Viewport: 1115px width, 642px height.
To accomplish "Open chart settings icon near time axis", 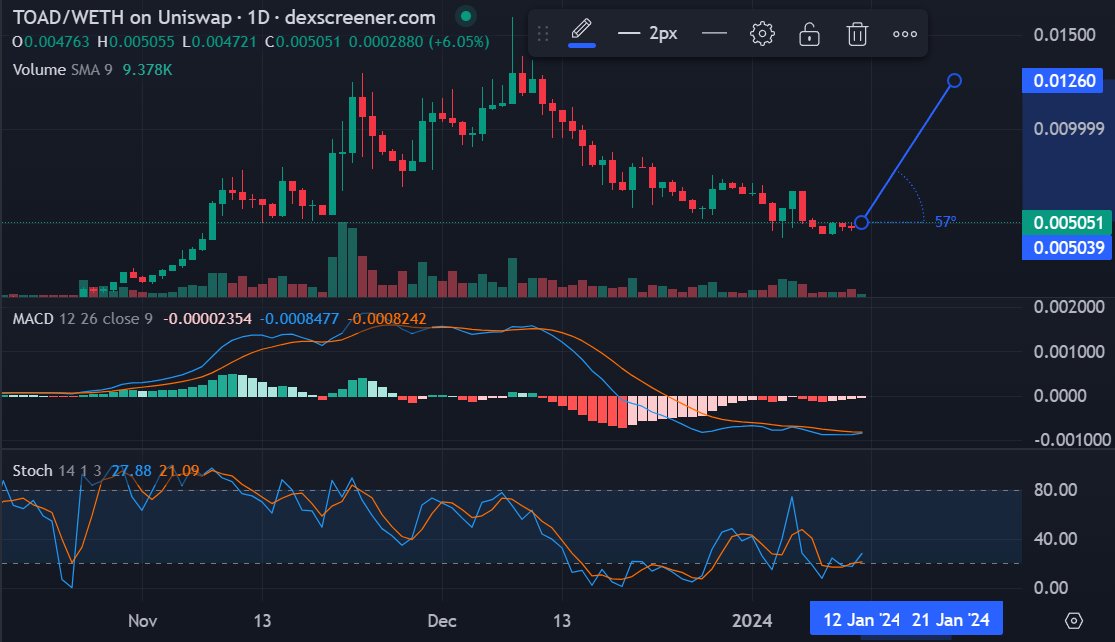I will pos(1074,621).
